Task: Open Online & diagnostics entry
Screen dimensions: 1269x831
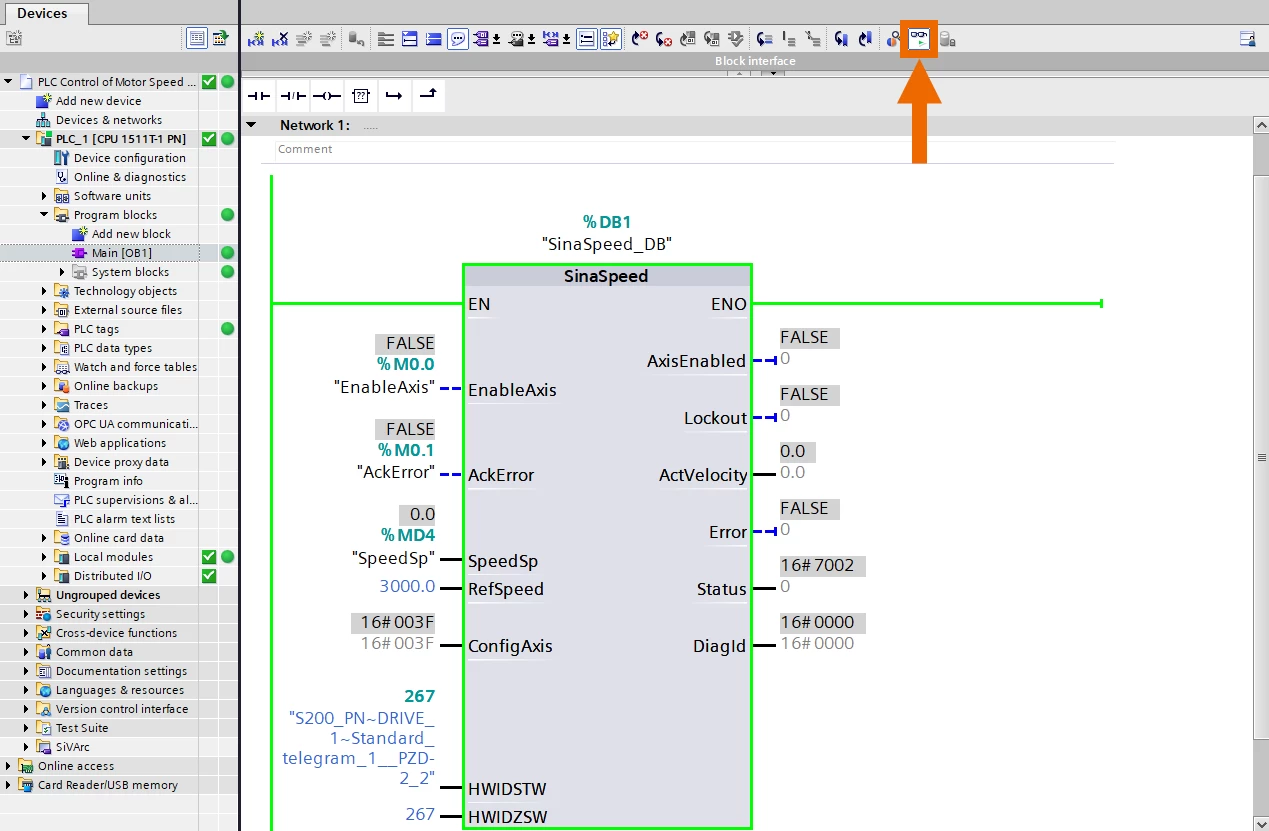Action: pos(129,177)
